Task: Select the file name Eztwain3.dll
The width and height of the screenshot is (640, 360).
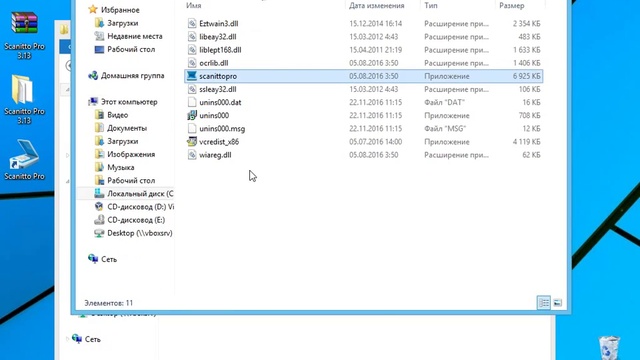Action: pyautogui.click(x=218, y=24)
